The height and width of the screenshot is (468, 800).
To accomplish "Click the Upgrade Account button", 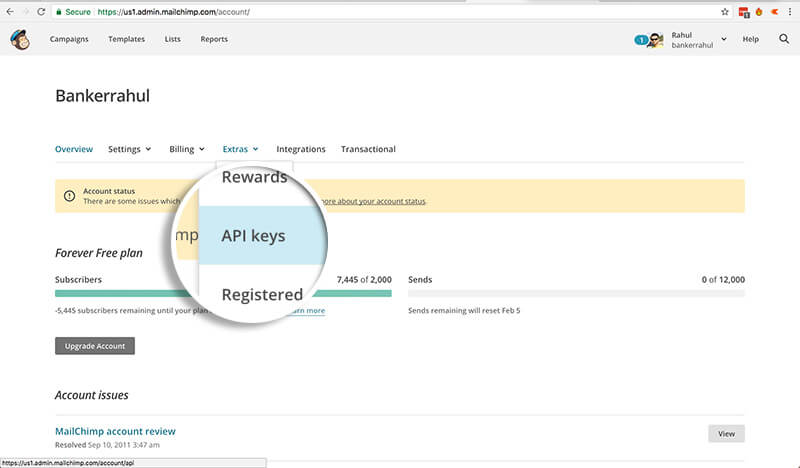I will coord(95,346).
